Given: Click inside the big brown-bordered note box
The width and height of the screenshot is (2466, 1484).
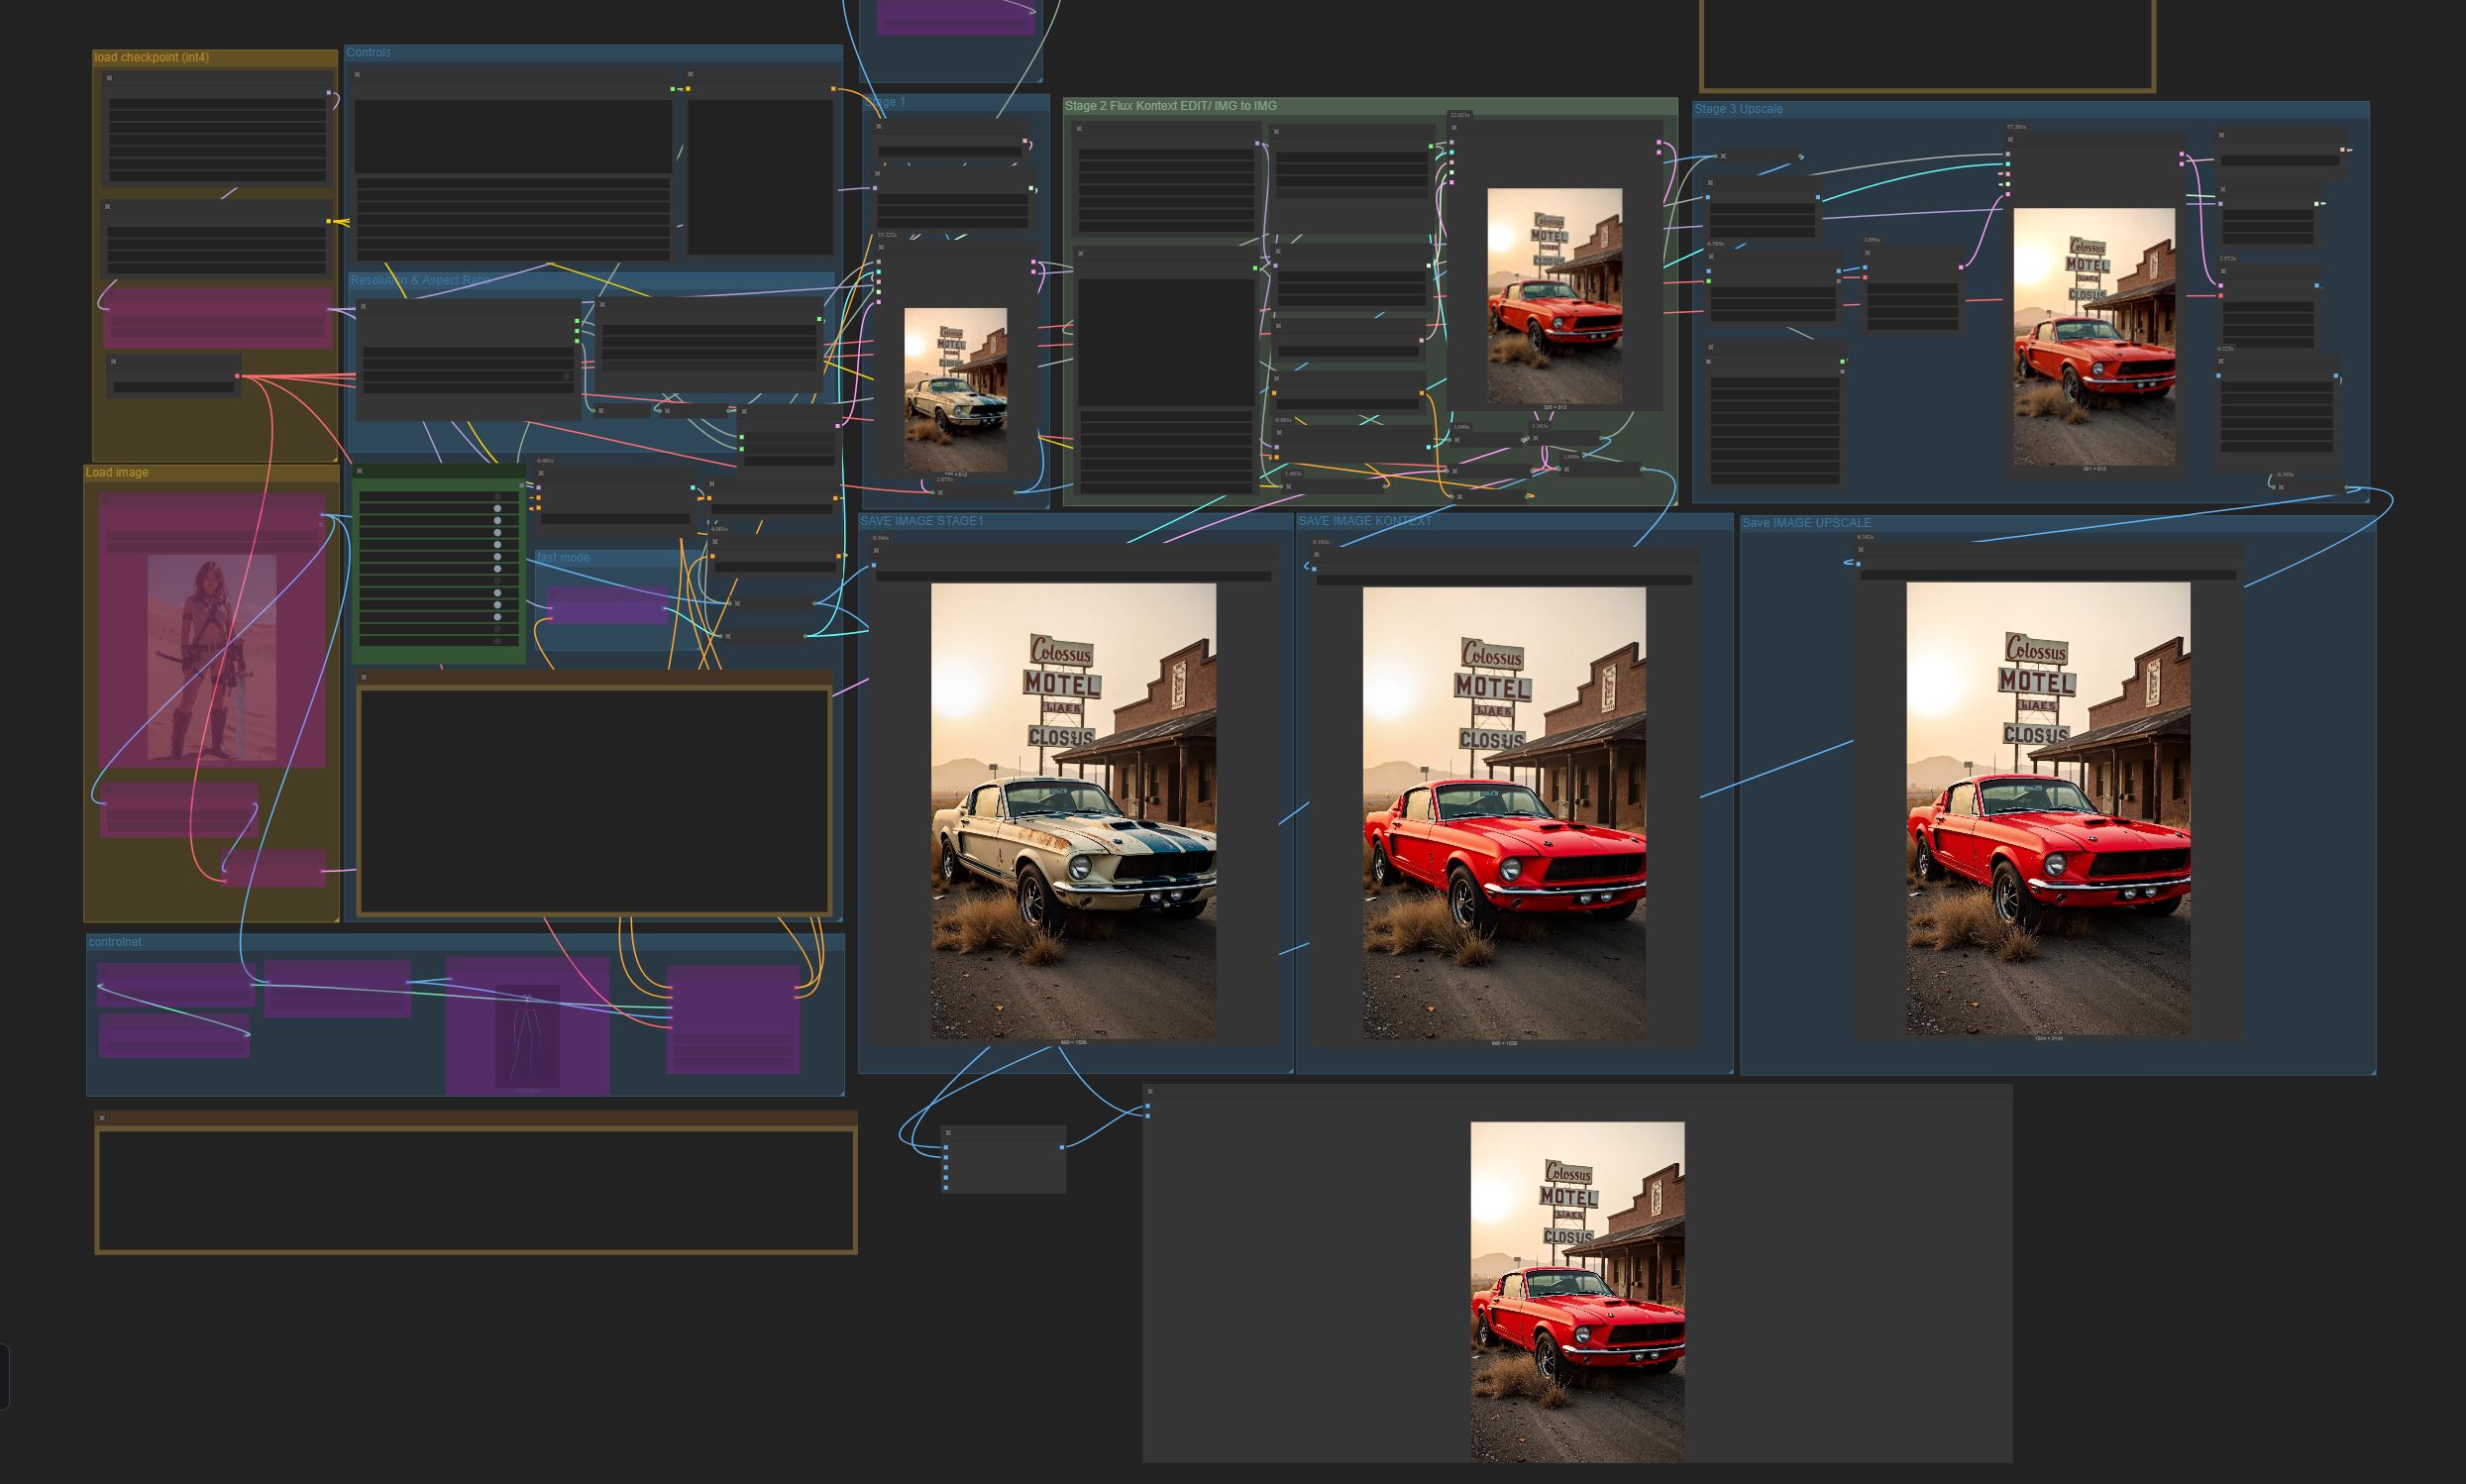Looking at the screenshot, I should click(x=594, y=800).
